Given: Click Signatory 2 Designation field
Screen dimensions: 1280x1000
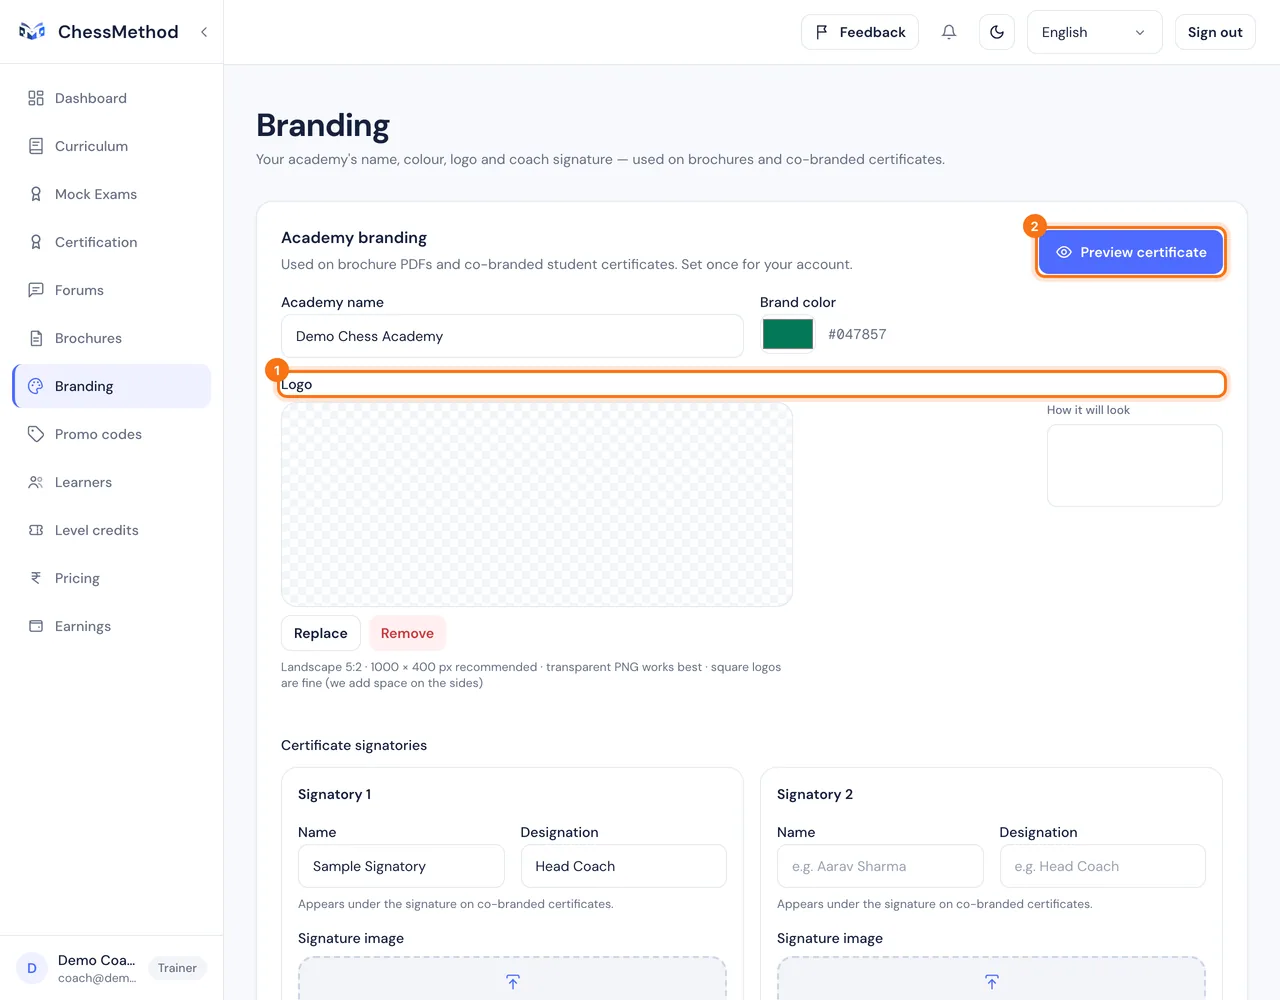Looking at the screenshot, I should pos(1102,866).
